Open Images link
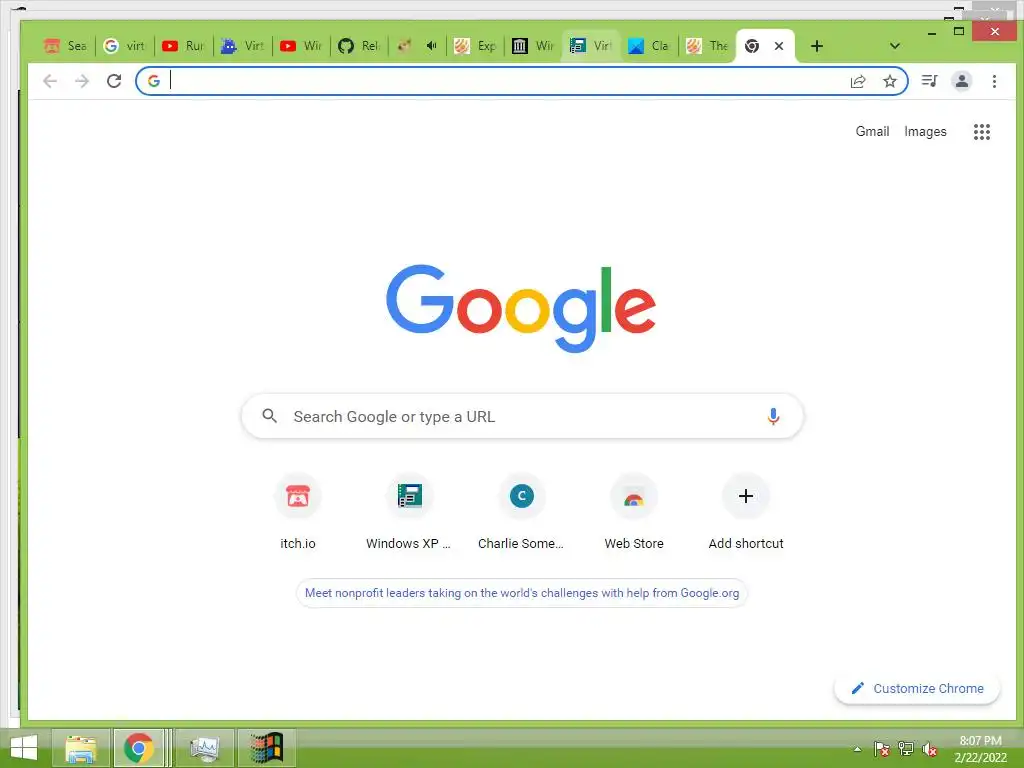This screenshot has width=1024, height=768. [925, 131]
